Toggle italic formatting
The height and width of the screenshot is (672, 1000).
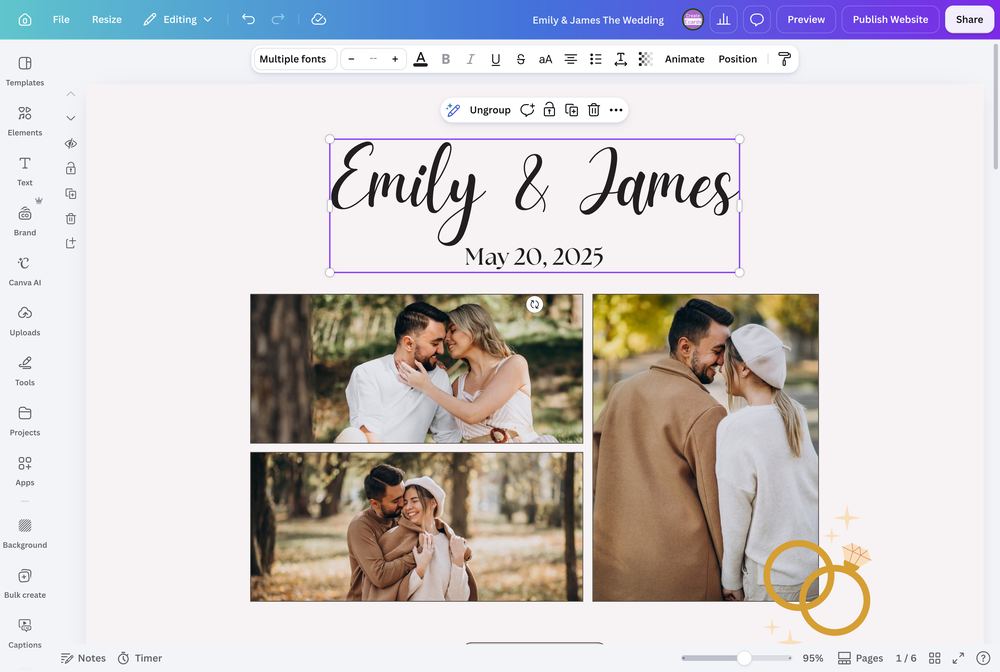coord(471,59)
